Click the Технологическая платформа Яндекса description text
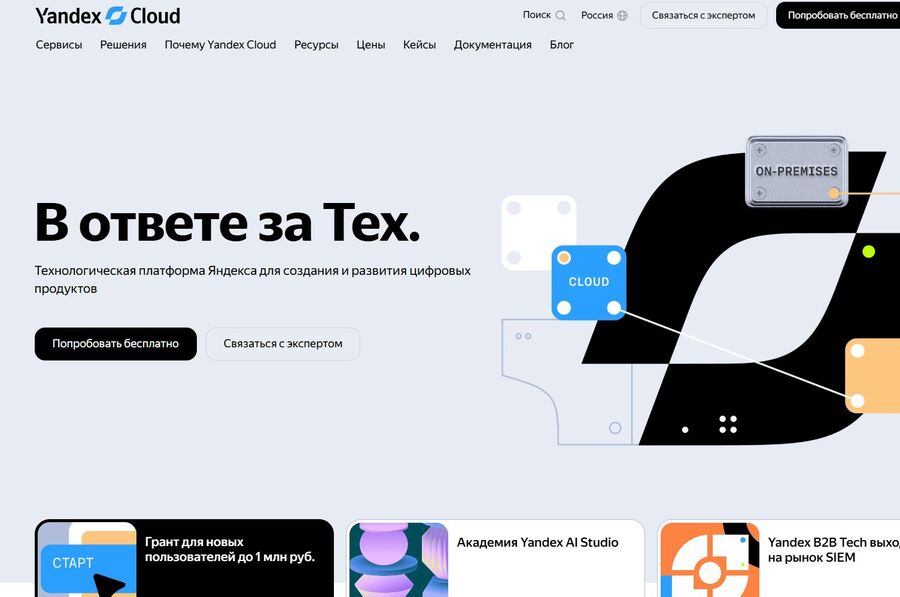Screen dimensions: 900x597 [x=253, y=280]
